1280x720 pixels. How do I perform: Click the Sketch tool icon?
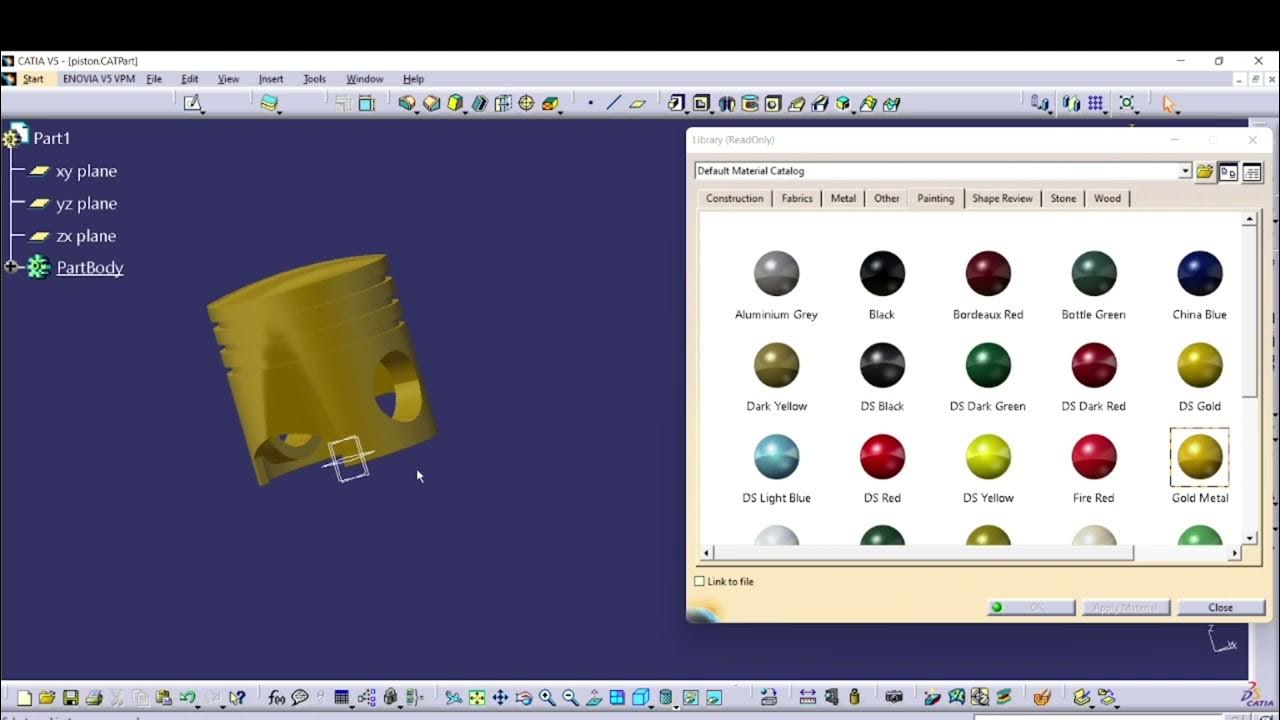coord(192,103)
